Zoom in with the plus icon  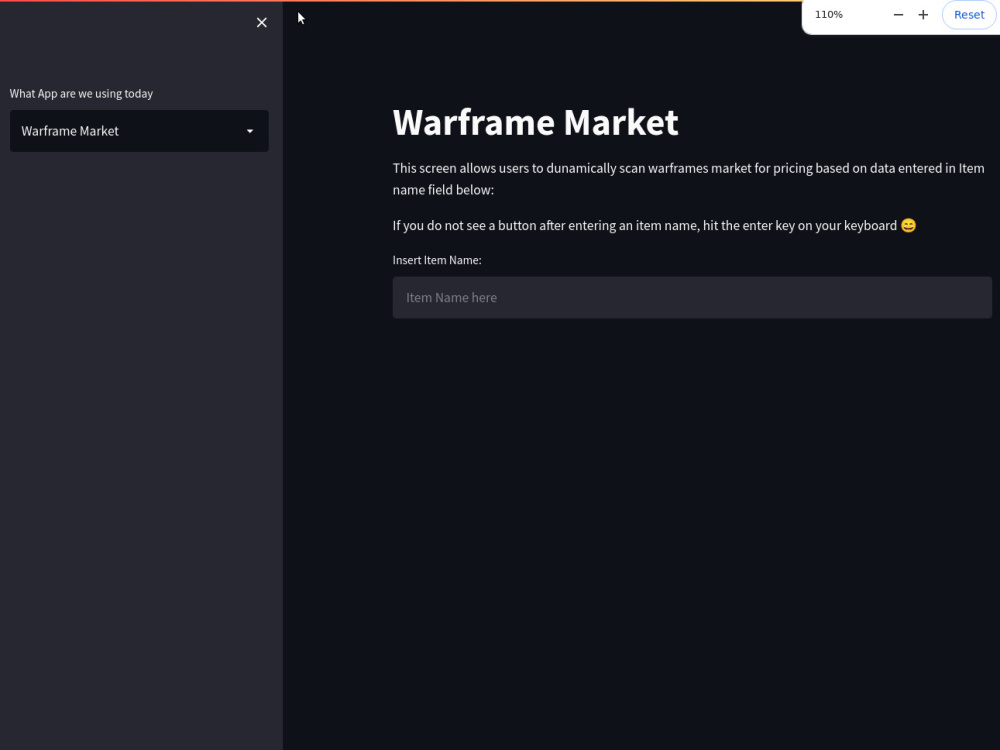[x=923, y=15]
